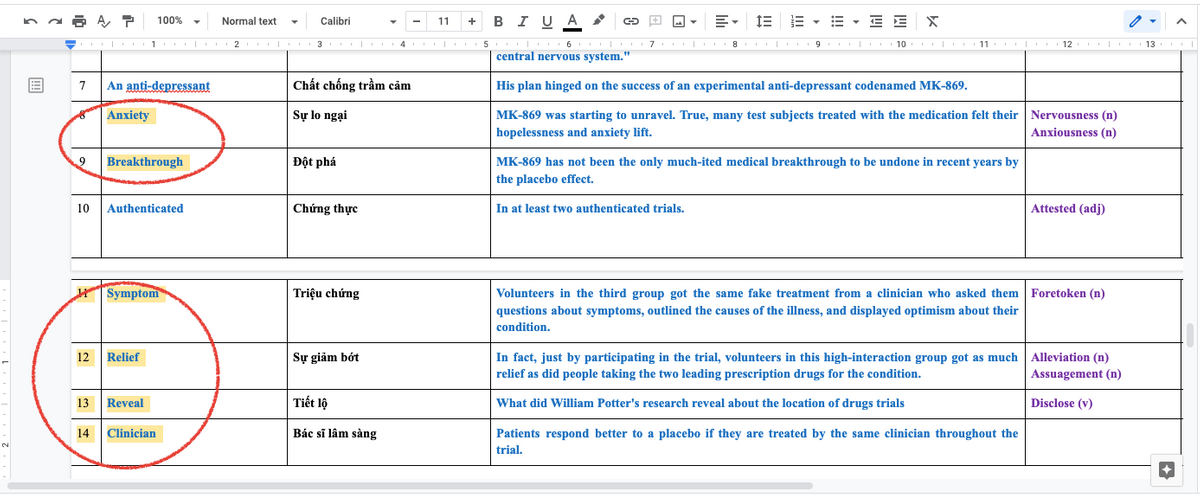1200x497 pixels.
Task: Decrease the paragraph indent
Action: pyautogui.click(x=877, y=21)
